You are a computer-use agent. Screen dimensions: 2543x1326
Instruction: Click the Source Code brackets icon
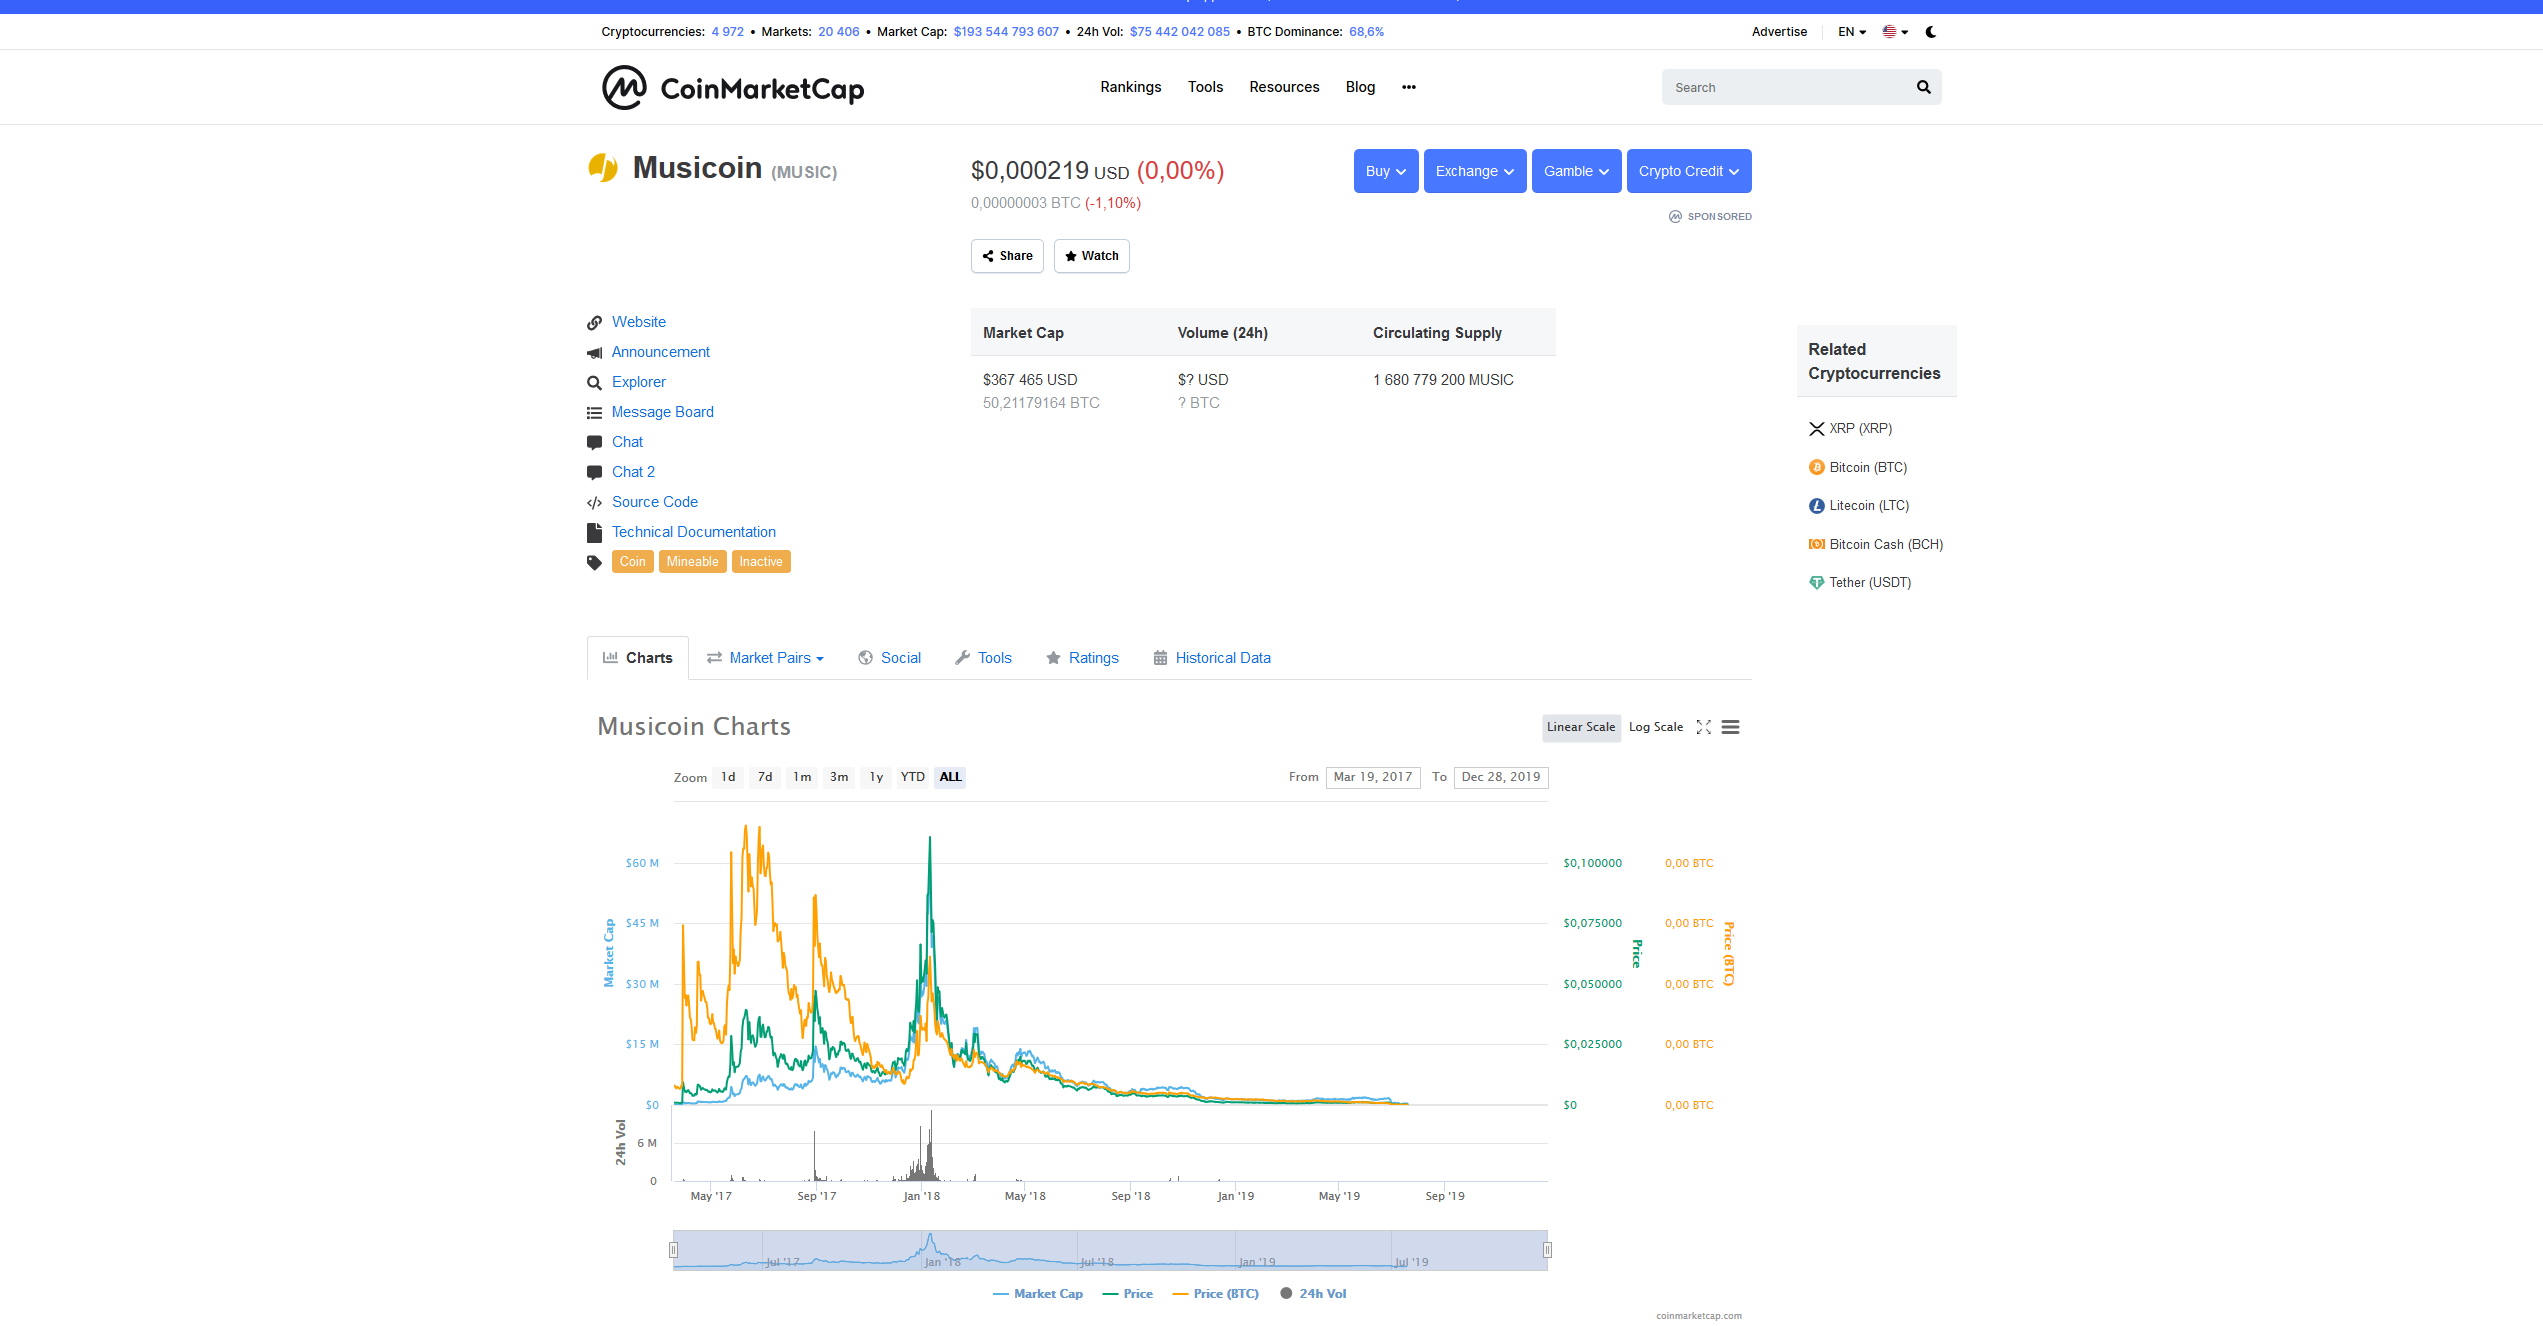pos(594,502)
